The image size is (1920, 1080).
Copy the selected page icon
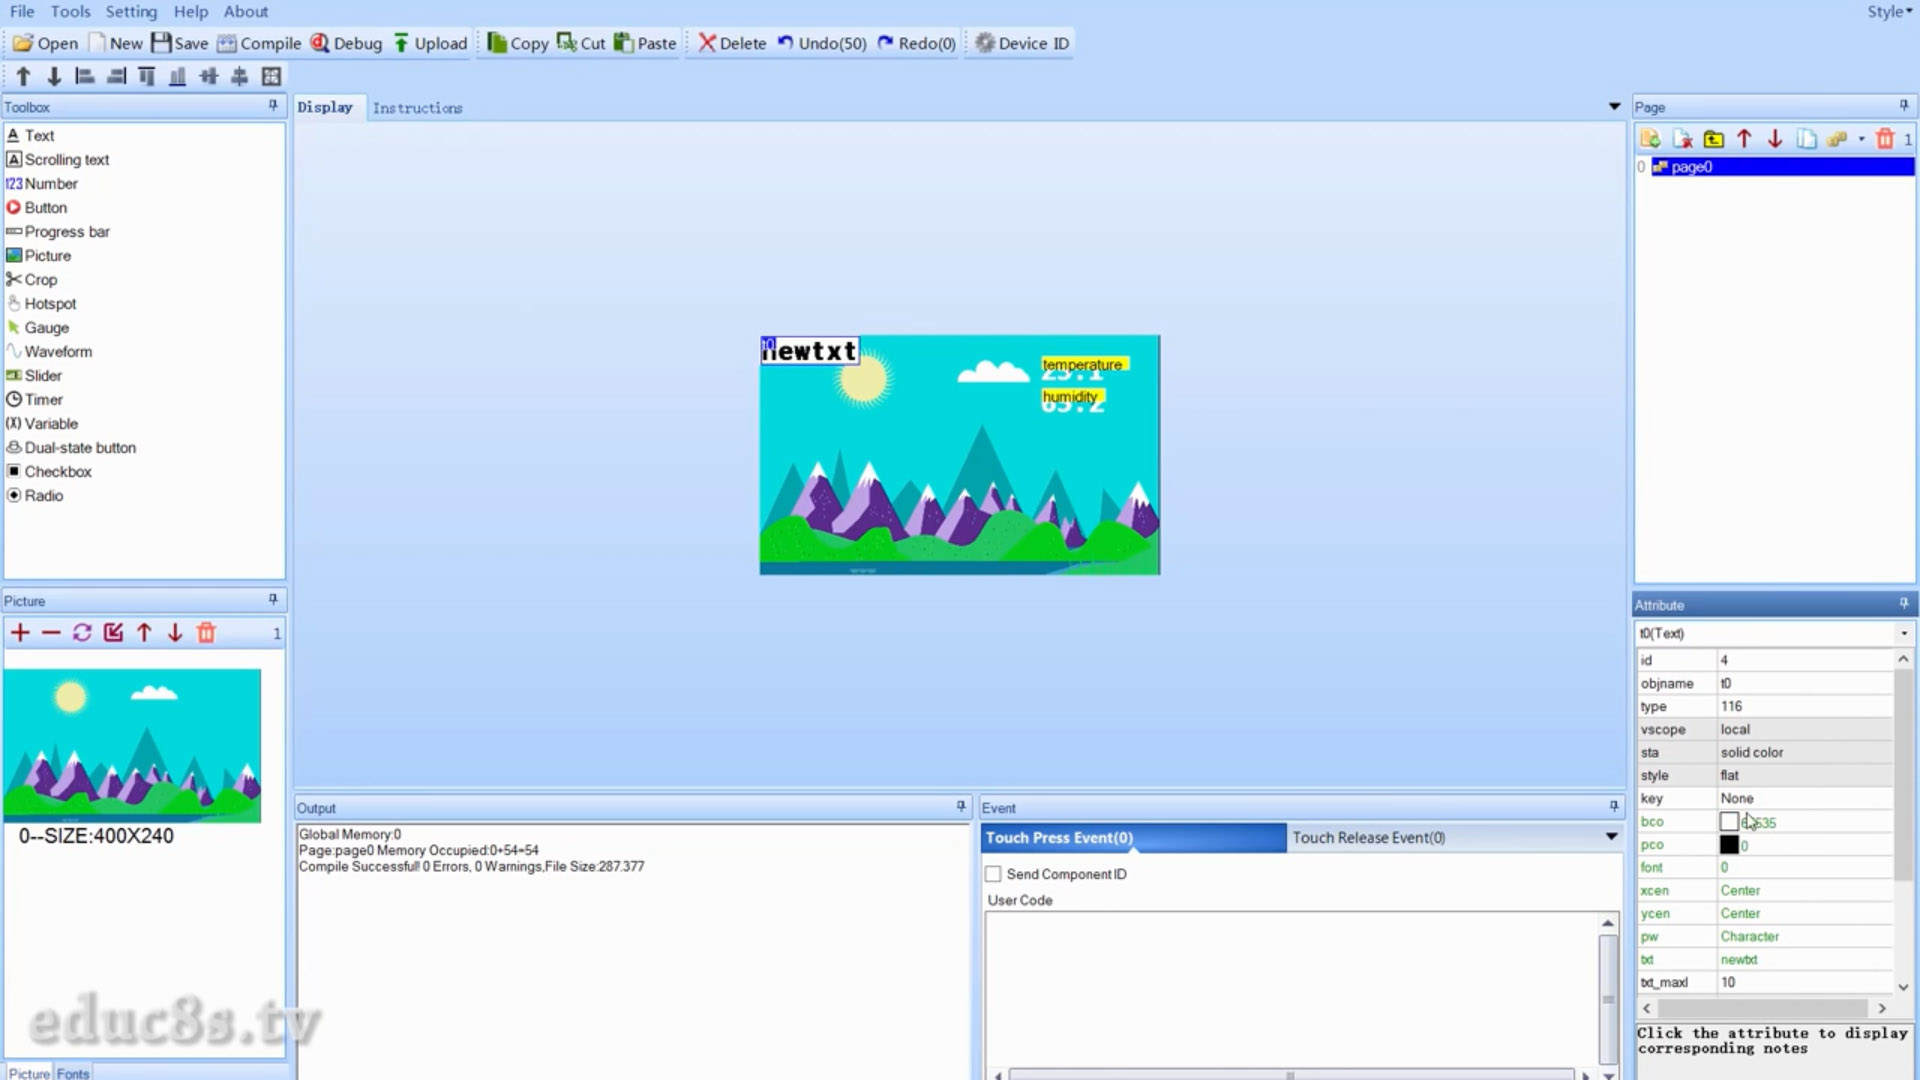[x=1806, y=139]
